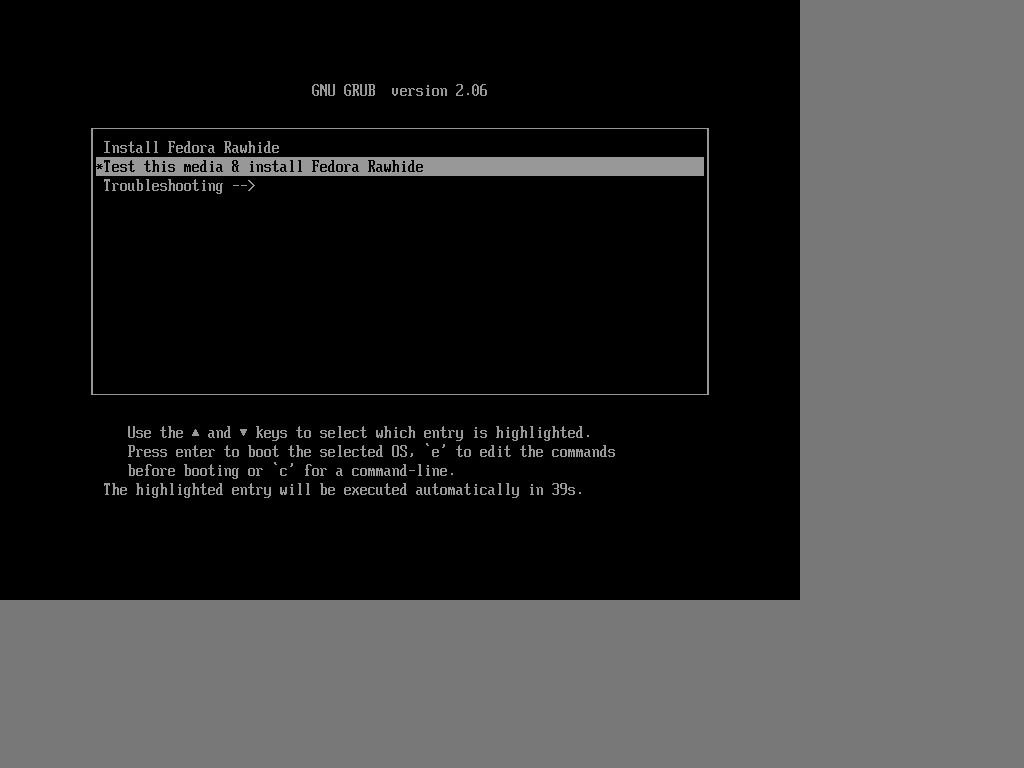Click the asterisk marker beside highlighted entry

tap(99, 167)
